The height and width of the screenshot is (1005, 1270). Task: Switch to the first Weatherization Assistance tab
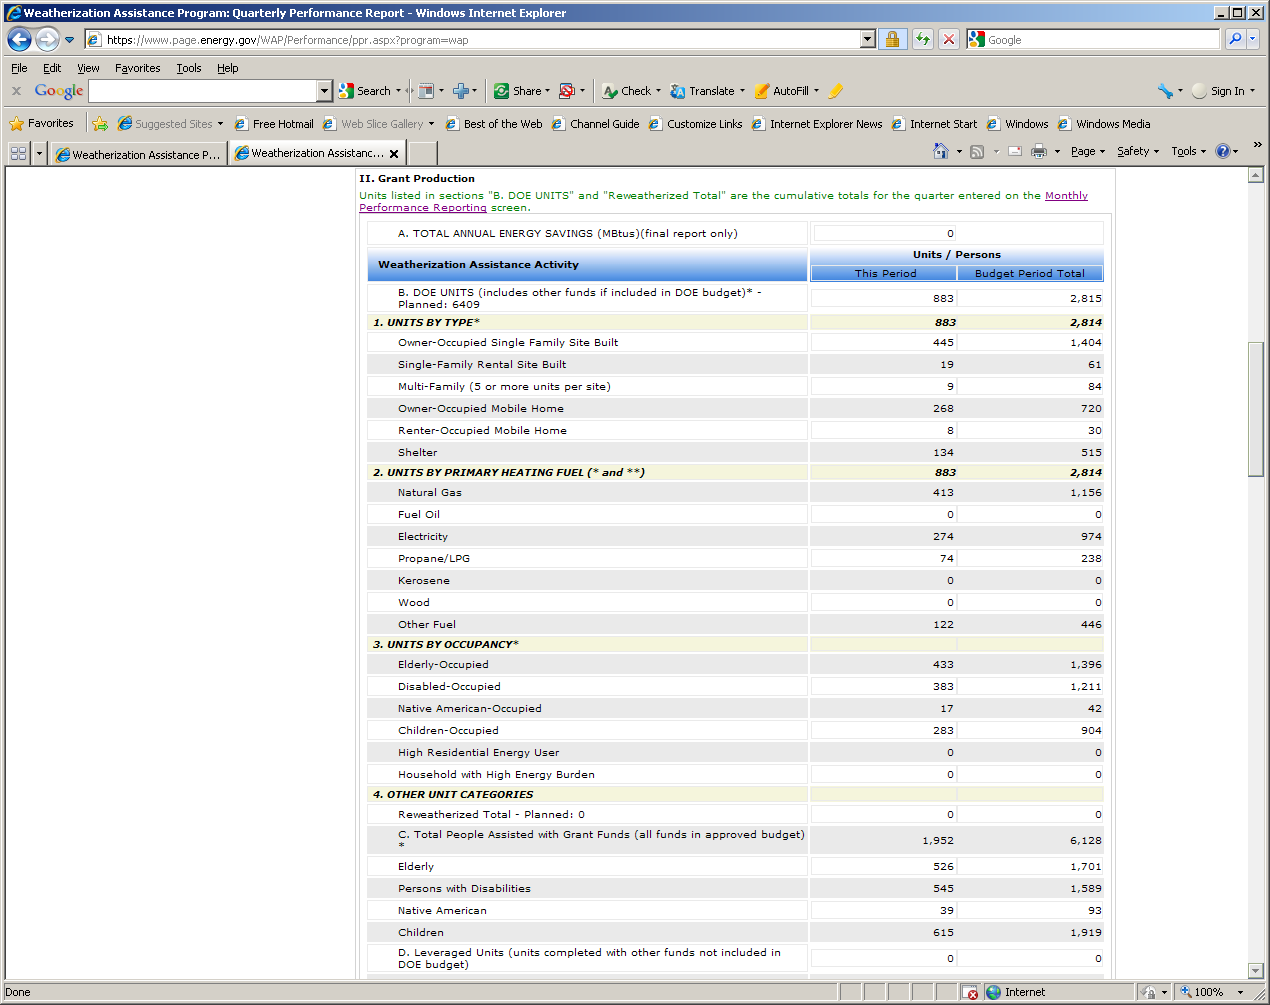pos(138,154)
